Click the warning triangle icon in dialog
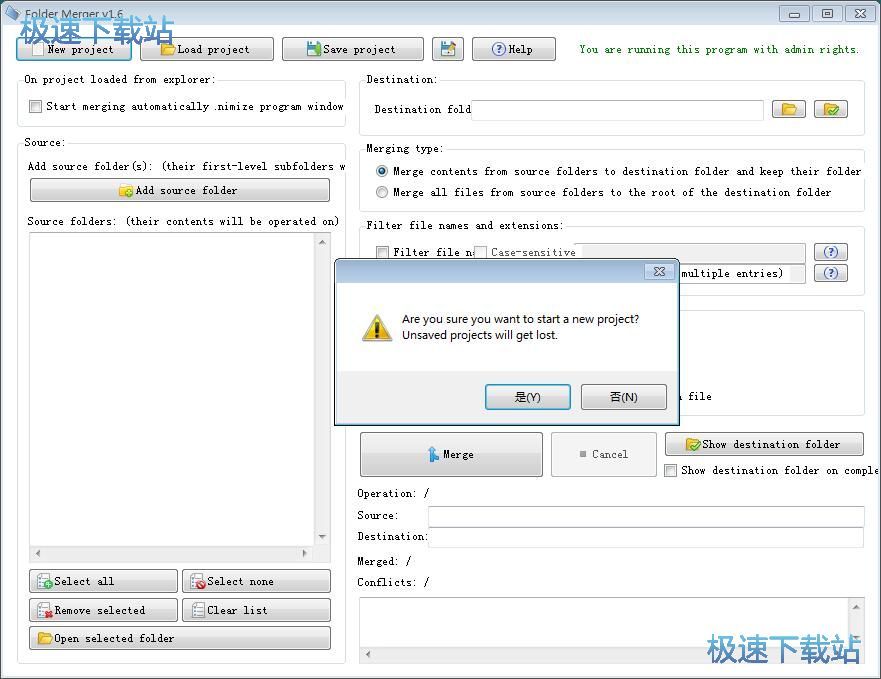The width and height of the screenshot is (881, 679). click(377, 327)
